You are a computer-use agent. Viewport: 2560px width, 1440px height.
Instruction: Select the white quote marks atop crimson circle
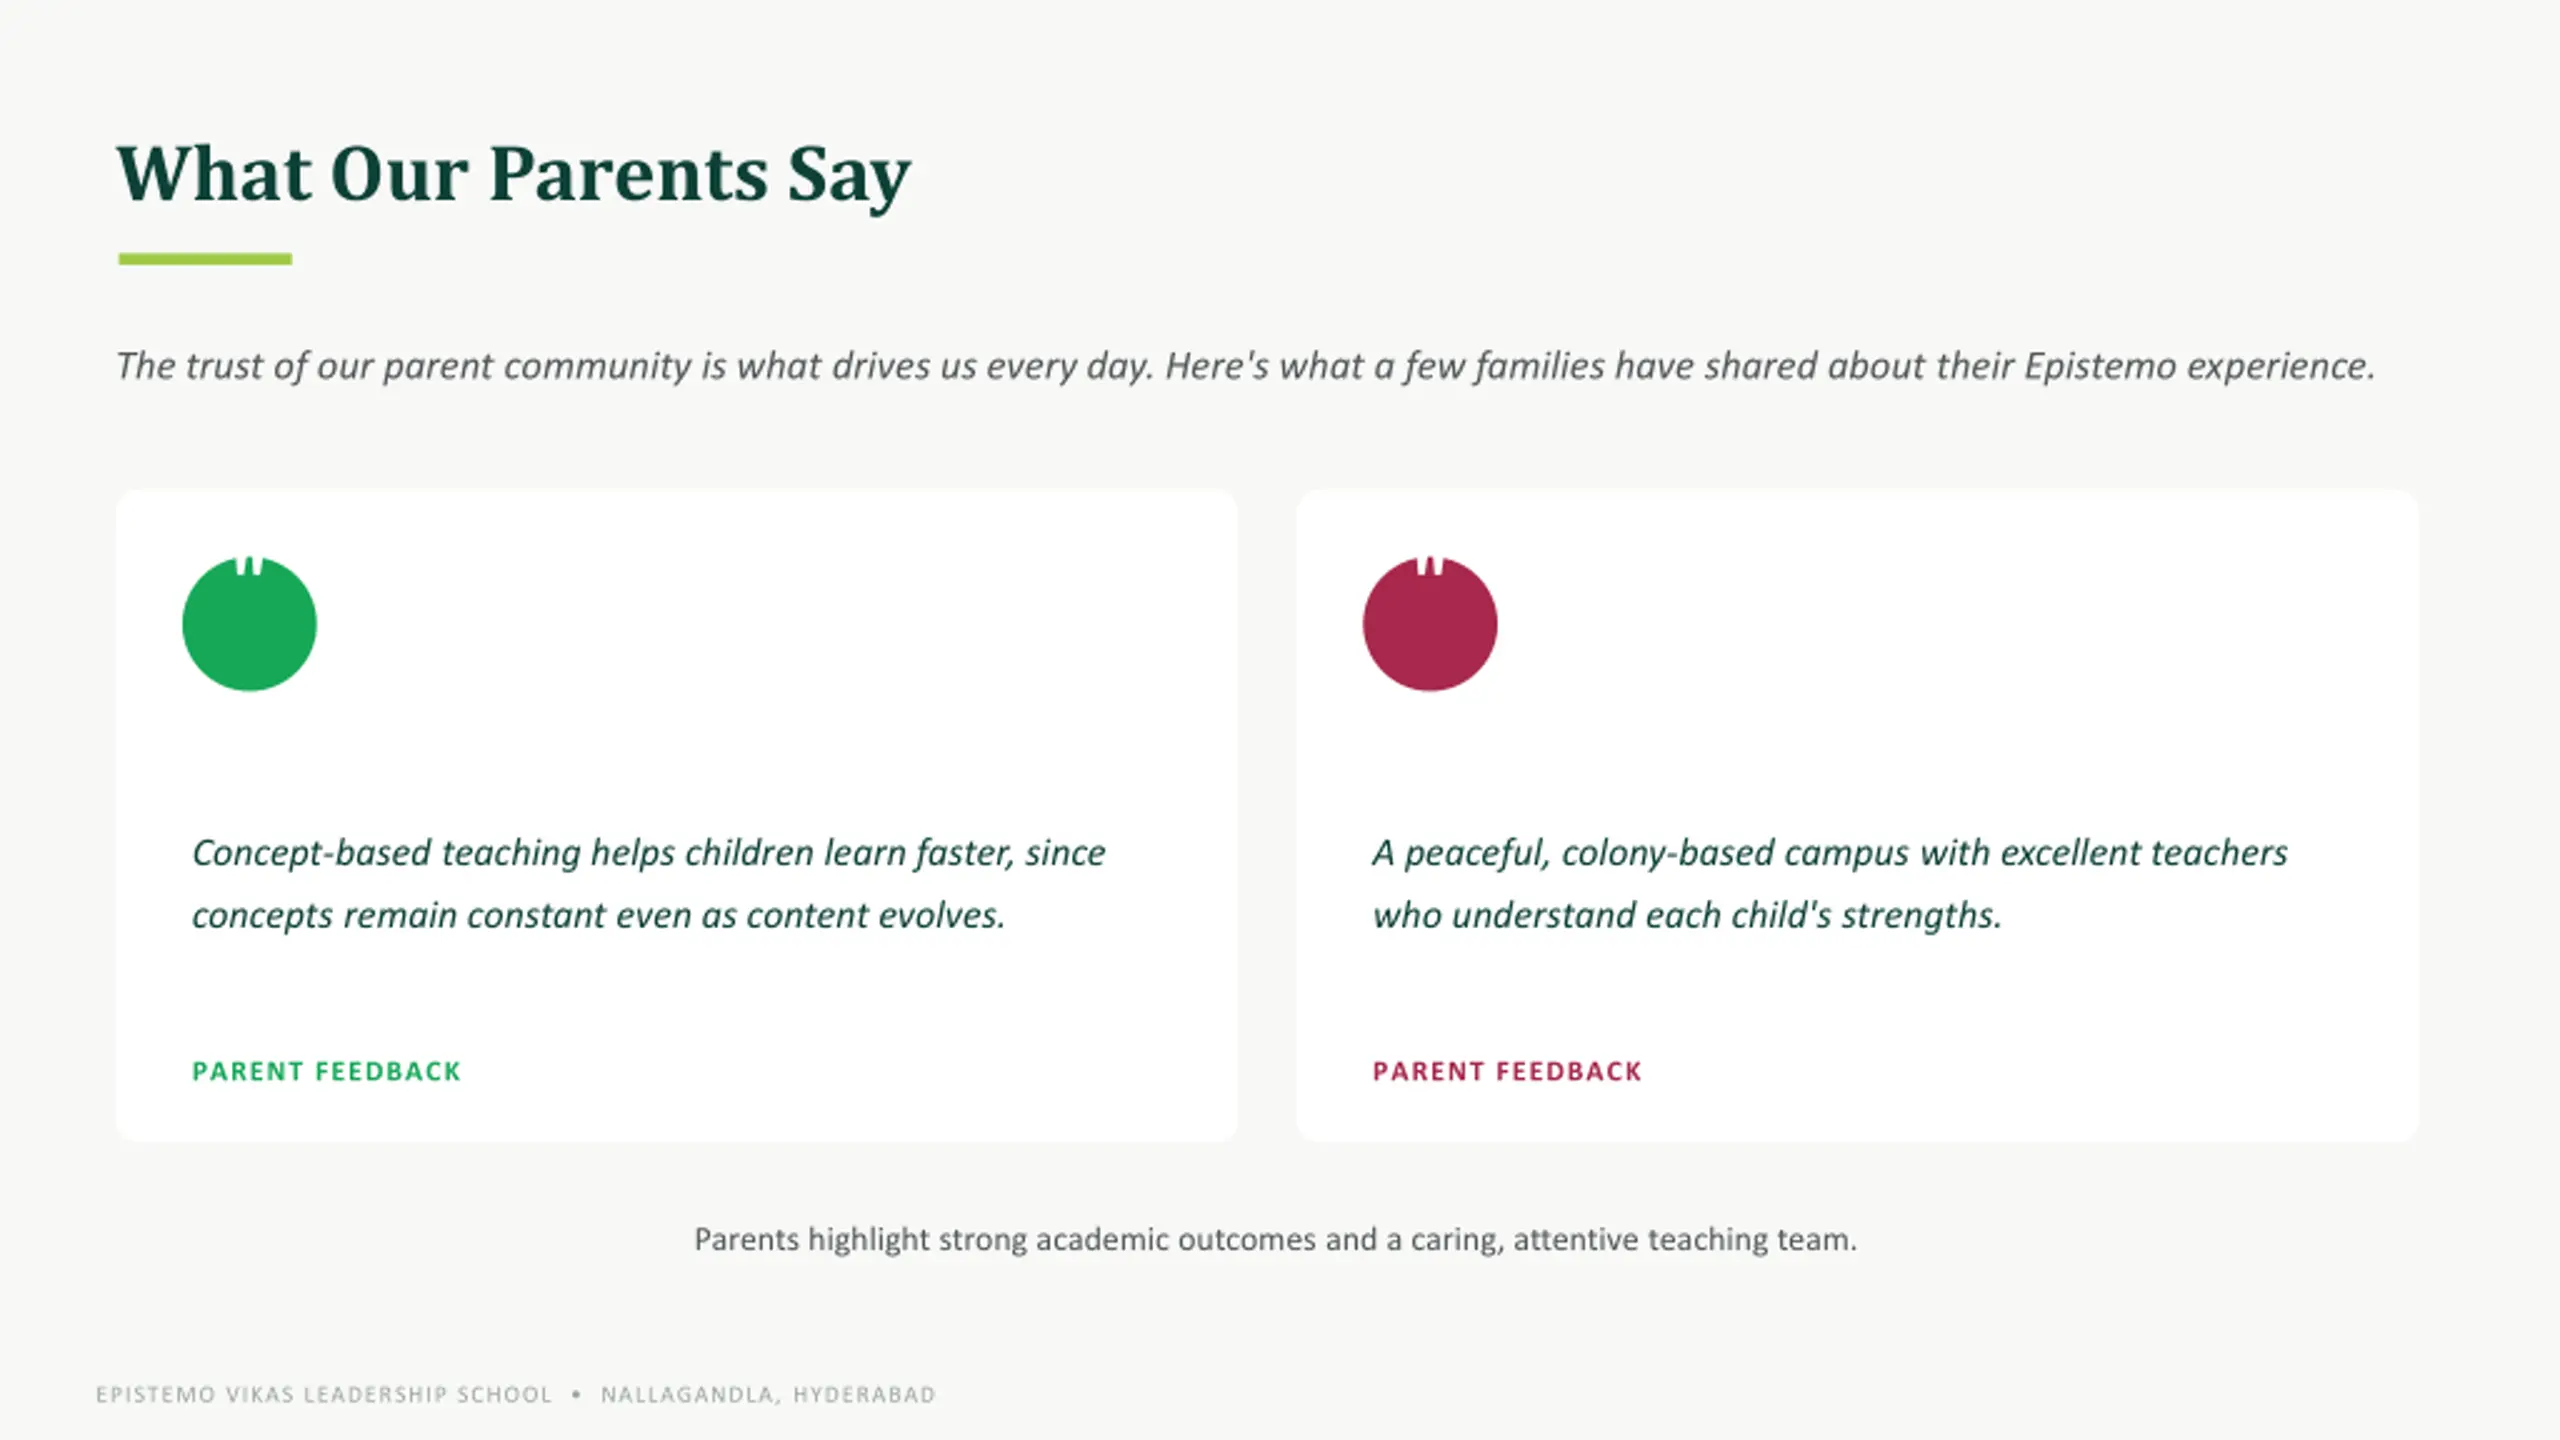pyautogui.click(x=1430, y=566)
